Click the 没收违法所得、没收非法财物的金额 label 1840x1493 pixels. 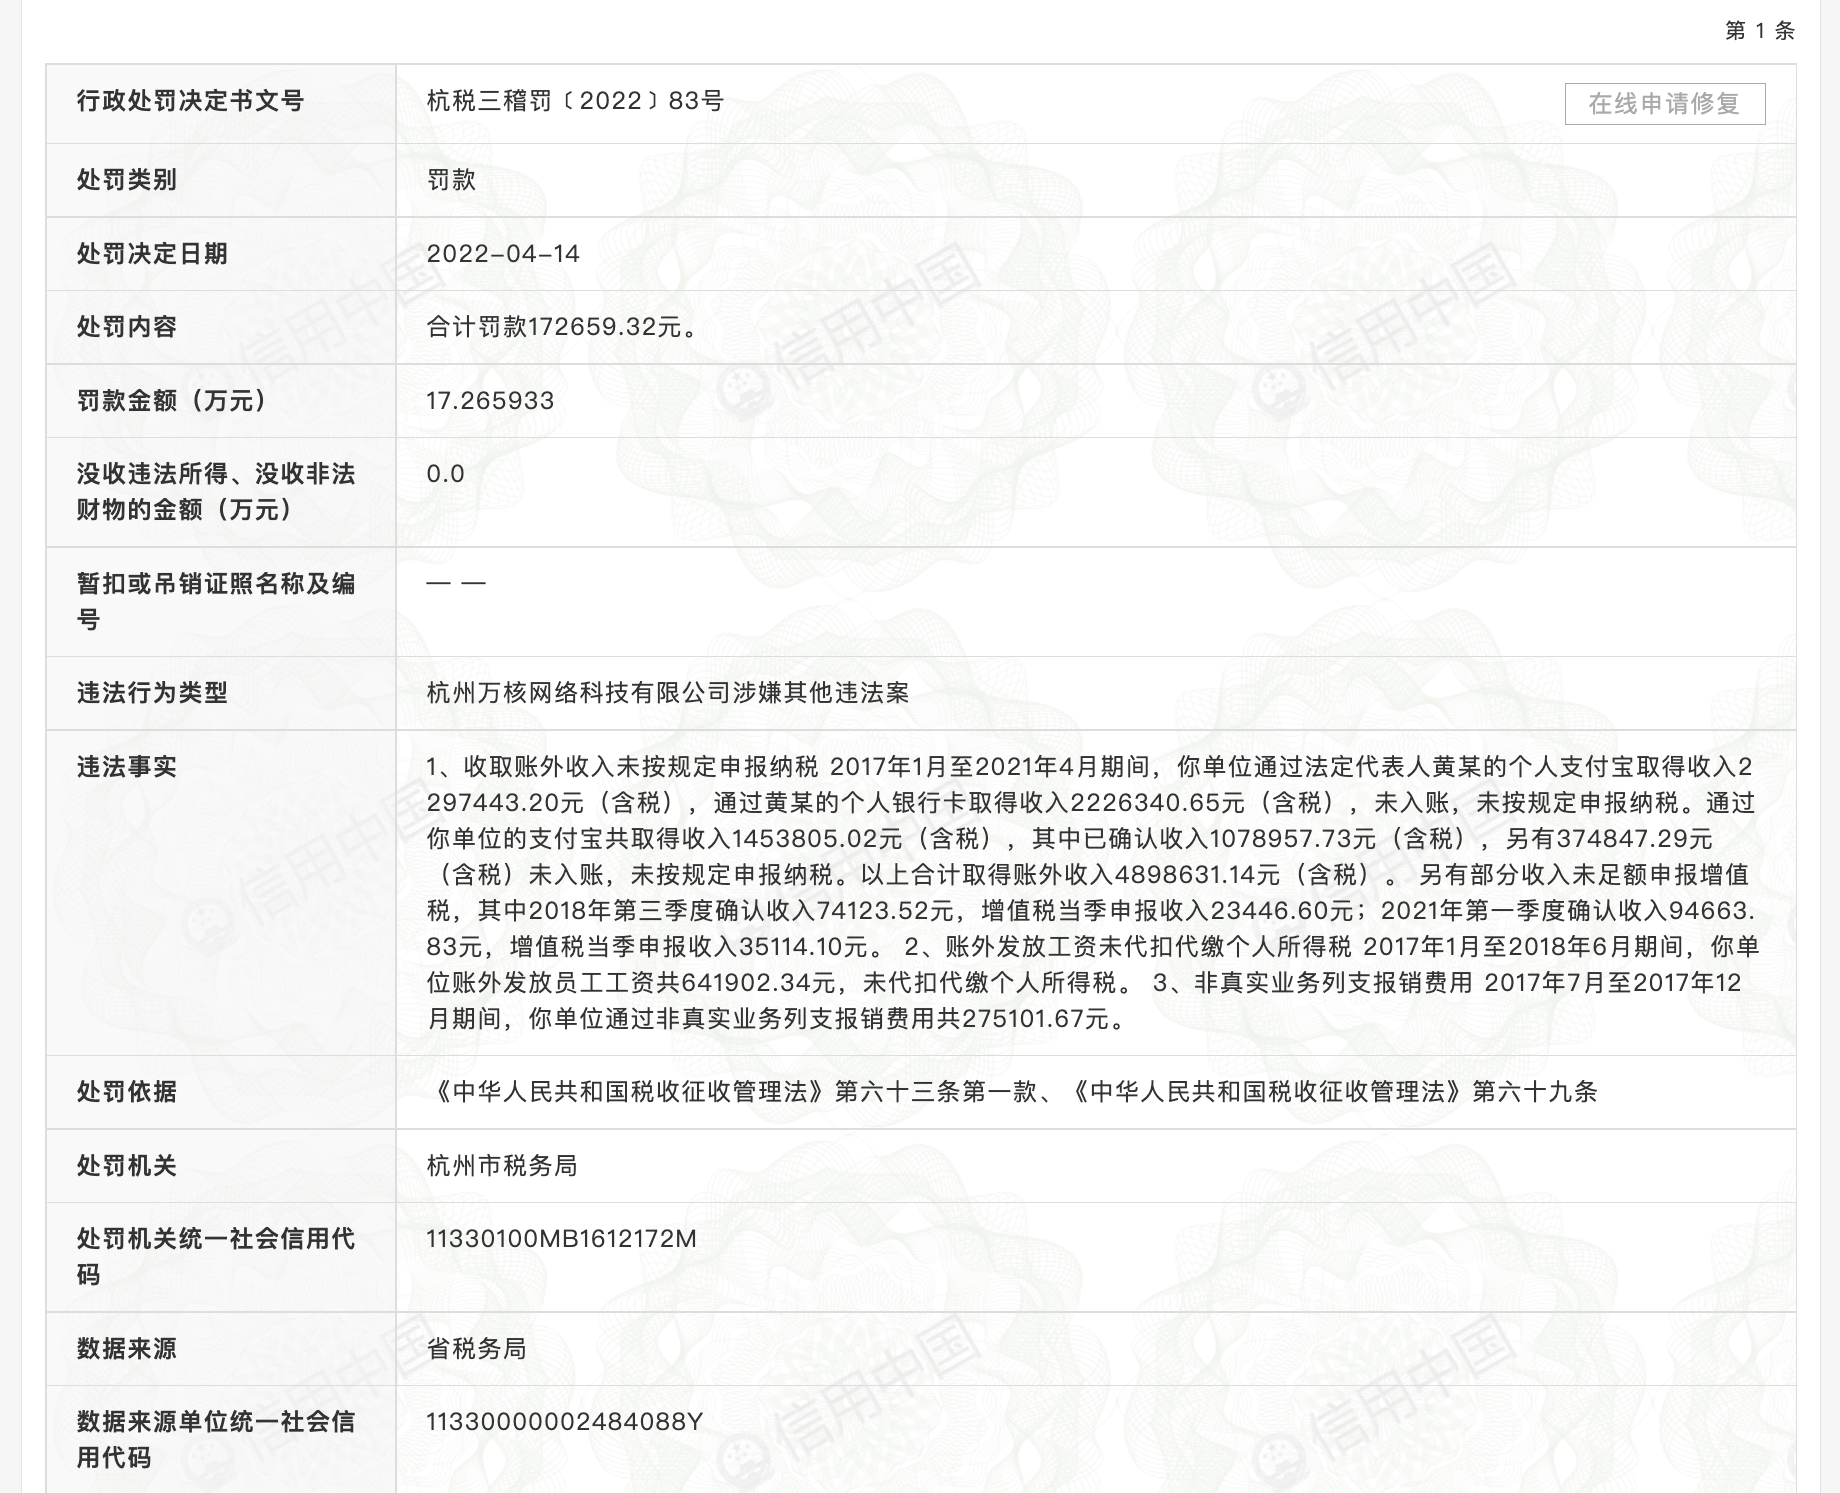(x=216, y=492)
